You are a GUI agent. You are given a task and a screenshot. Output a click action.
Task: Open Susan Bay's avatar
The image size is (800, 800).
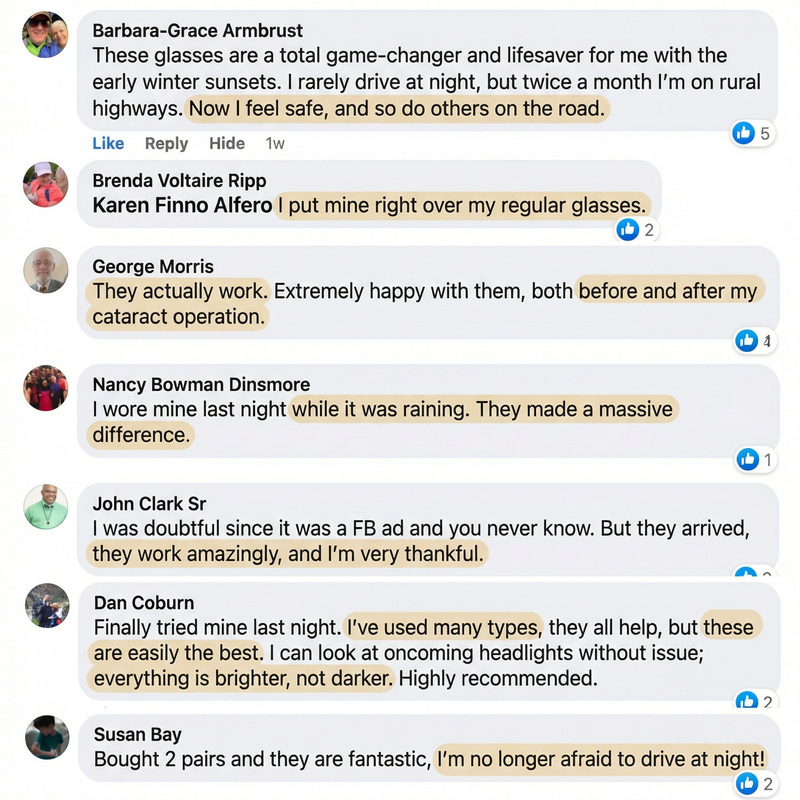46,737
